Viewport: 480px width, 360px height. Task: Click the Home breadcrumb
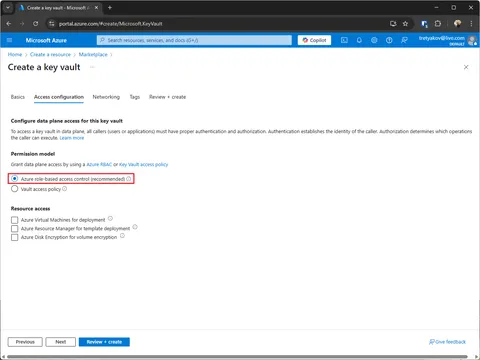15,54
